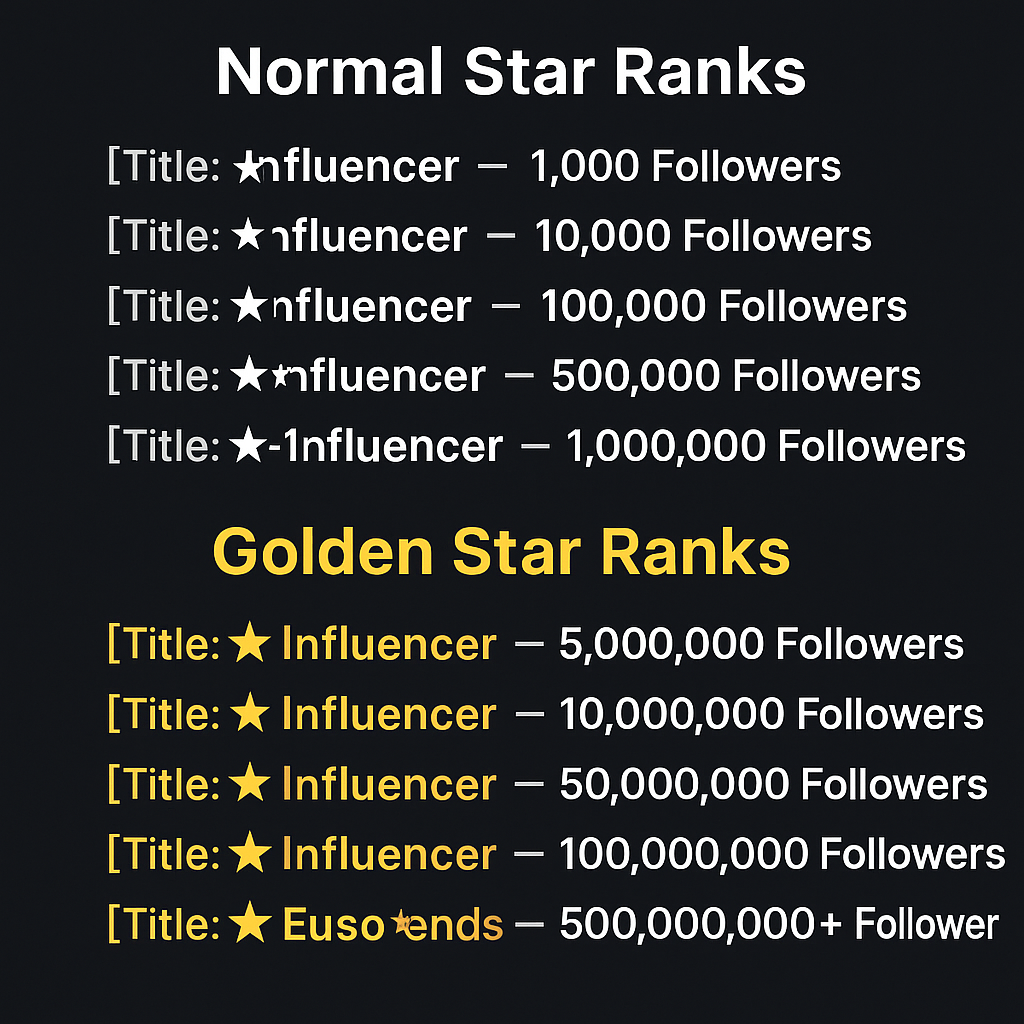The image size is (1024, 1024).
Task: Click the gold star beside 100,000,000 Followers
Action: point(250,853)
